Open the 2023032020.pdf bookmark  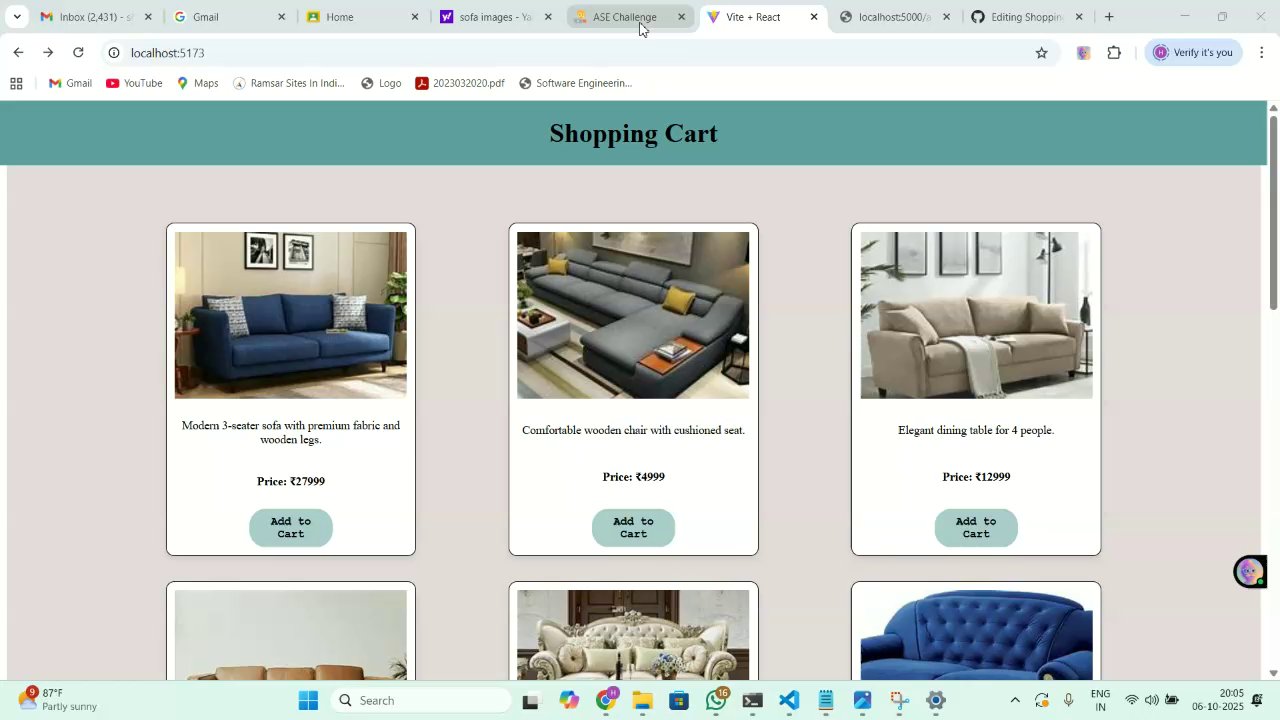pyautogui.click(x=460, y=84)
